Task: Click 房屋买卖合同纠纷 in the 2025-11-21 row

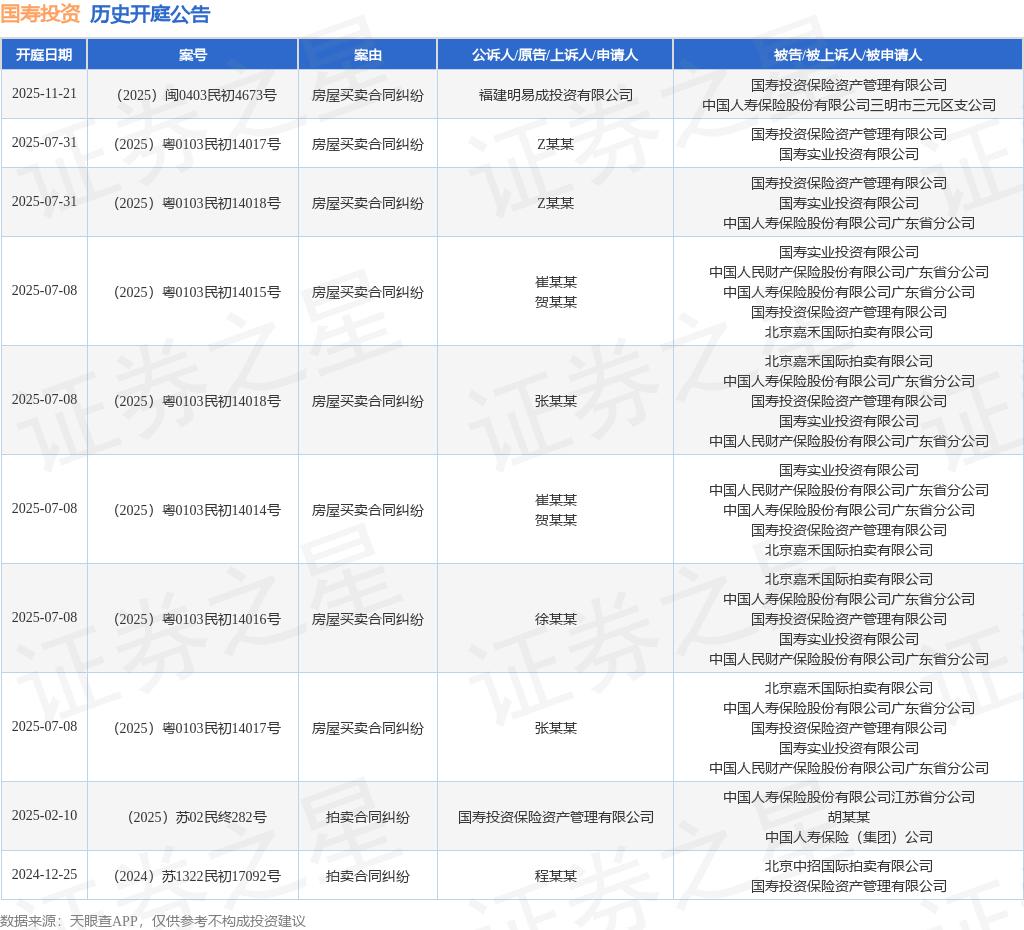Action: 368,95
